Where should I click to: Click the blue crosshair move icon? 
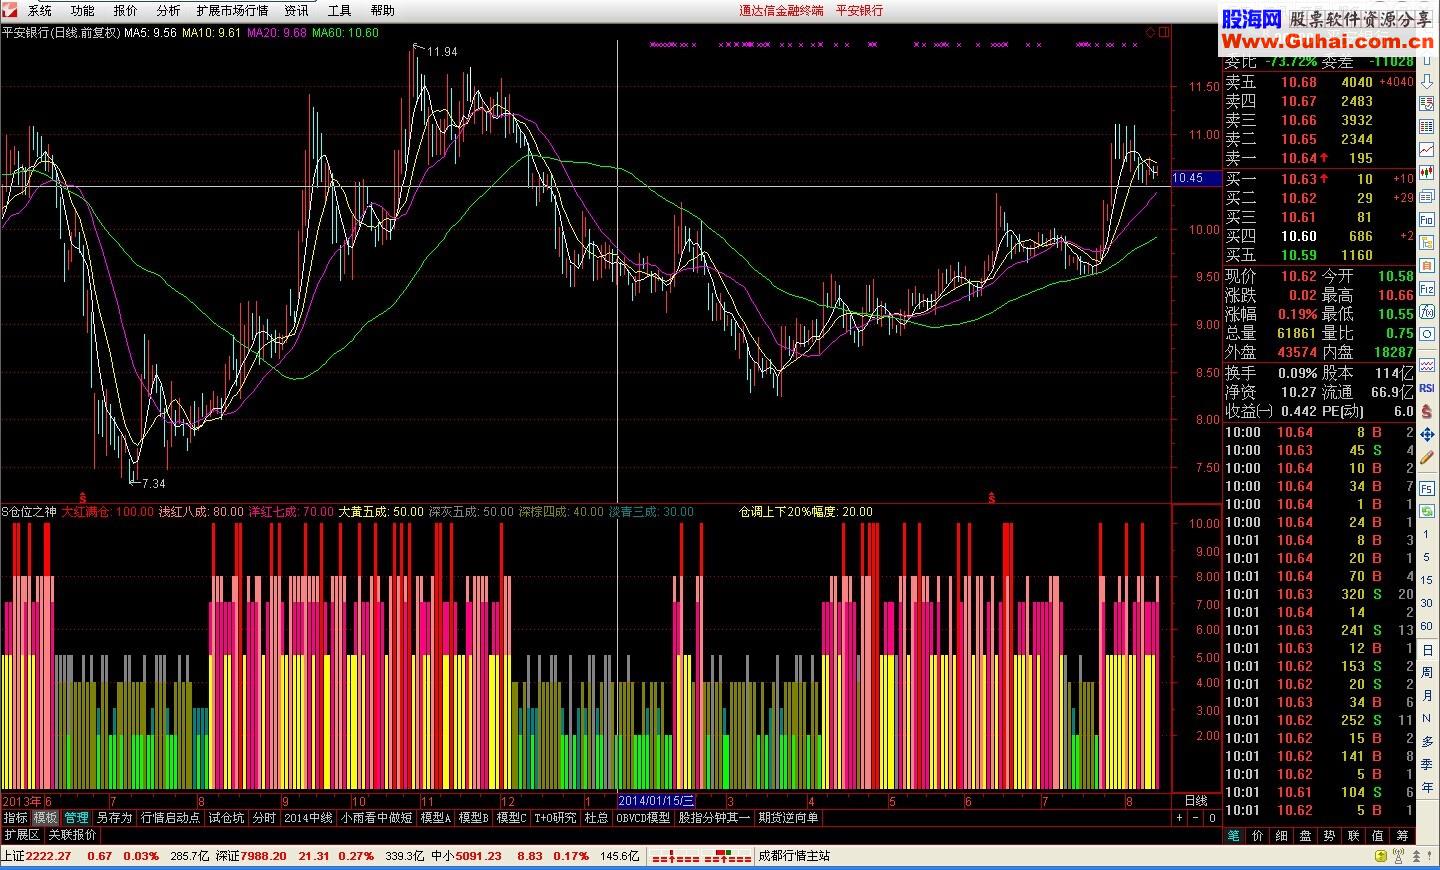(1427, 434)
